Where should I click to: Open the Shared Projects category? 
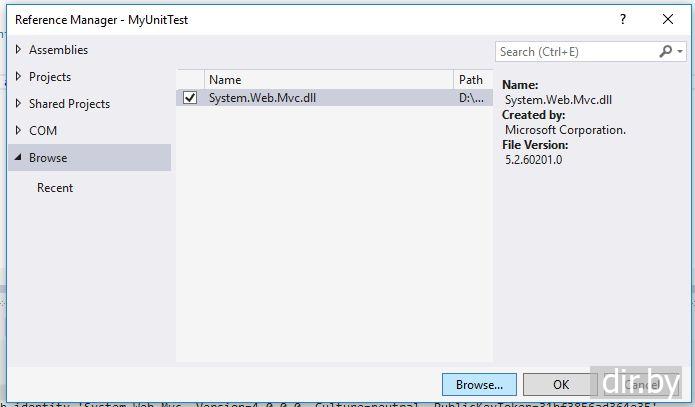[69, 104]
